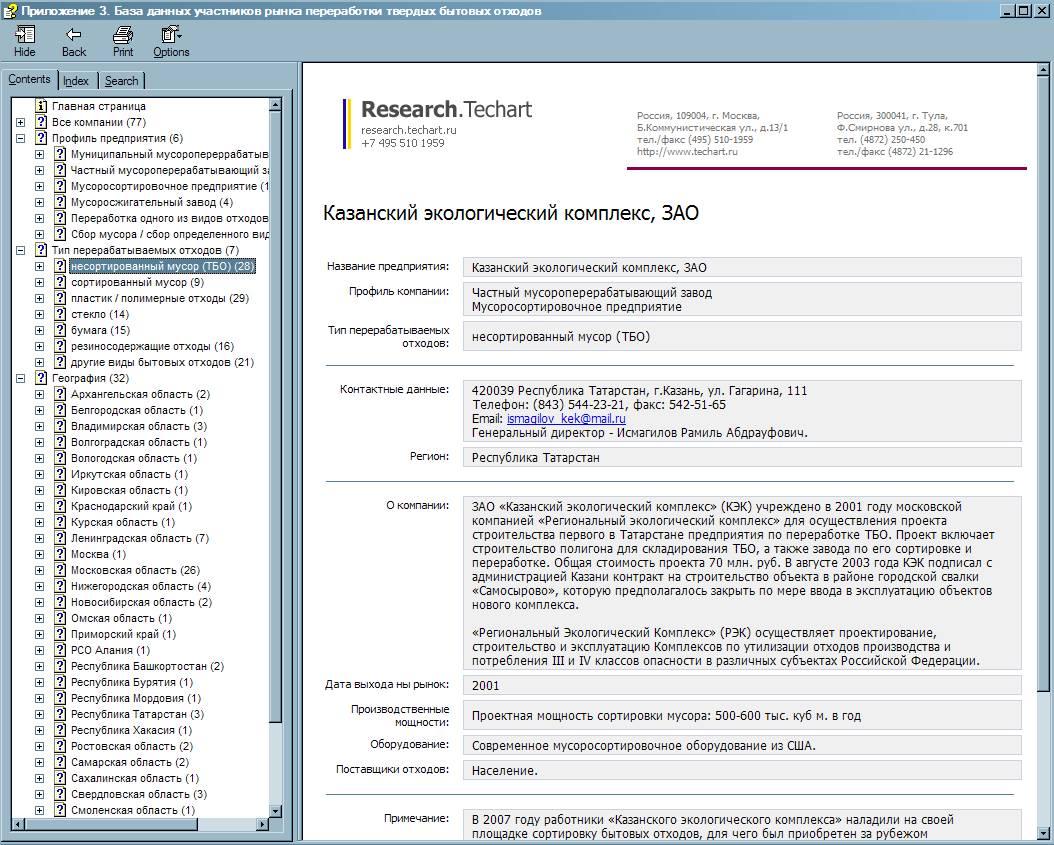Click contents tree scroll-down arrow
This screenshot has width=1054, height=845.
[x=275, y=811]
